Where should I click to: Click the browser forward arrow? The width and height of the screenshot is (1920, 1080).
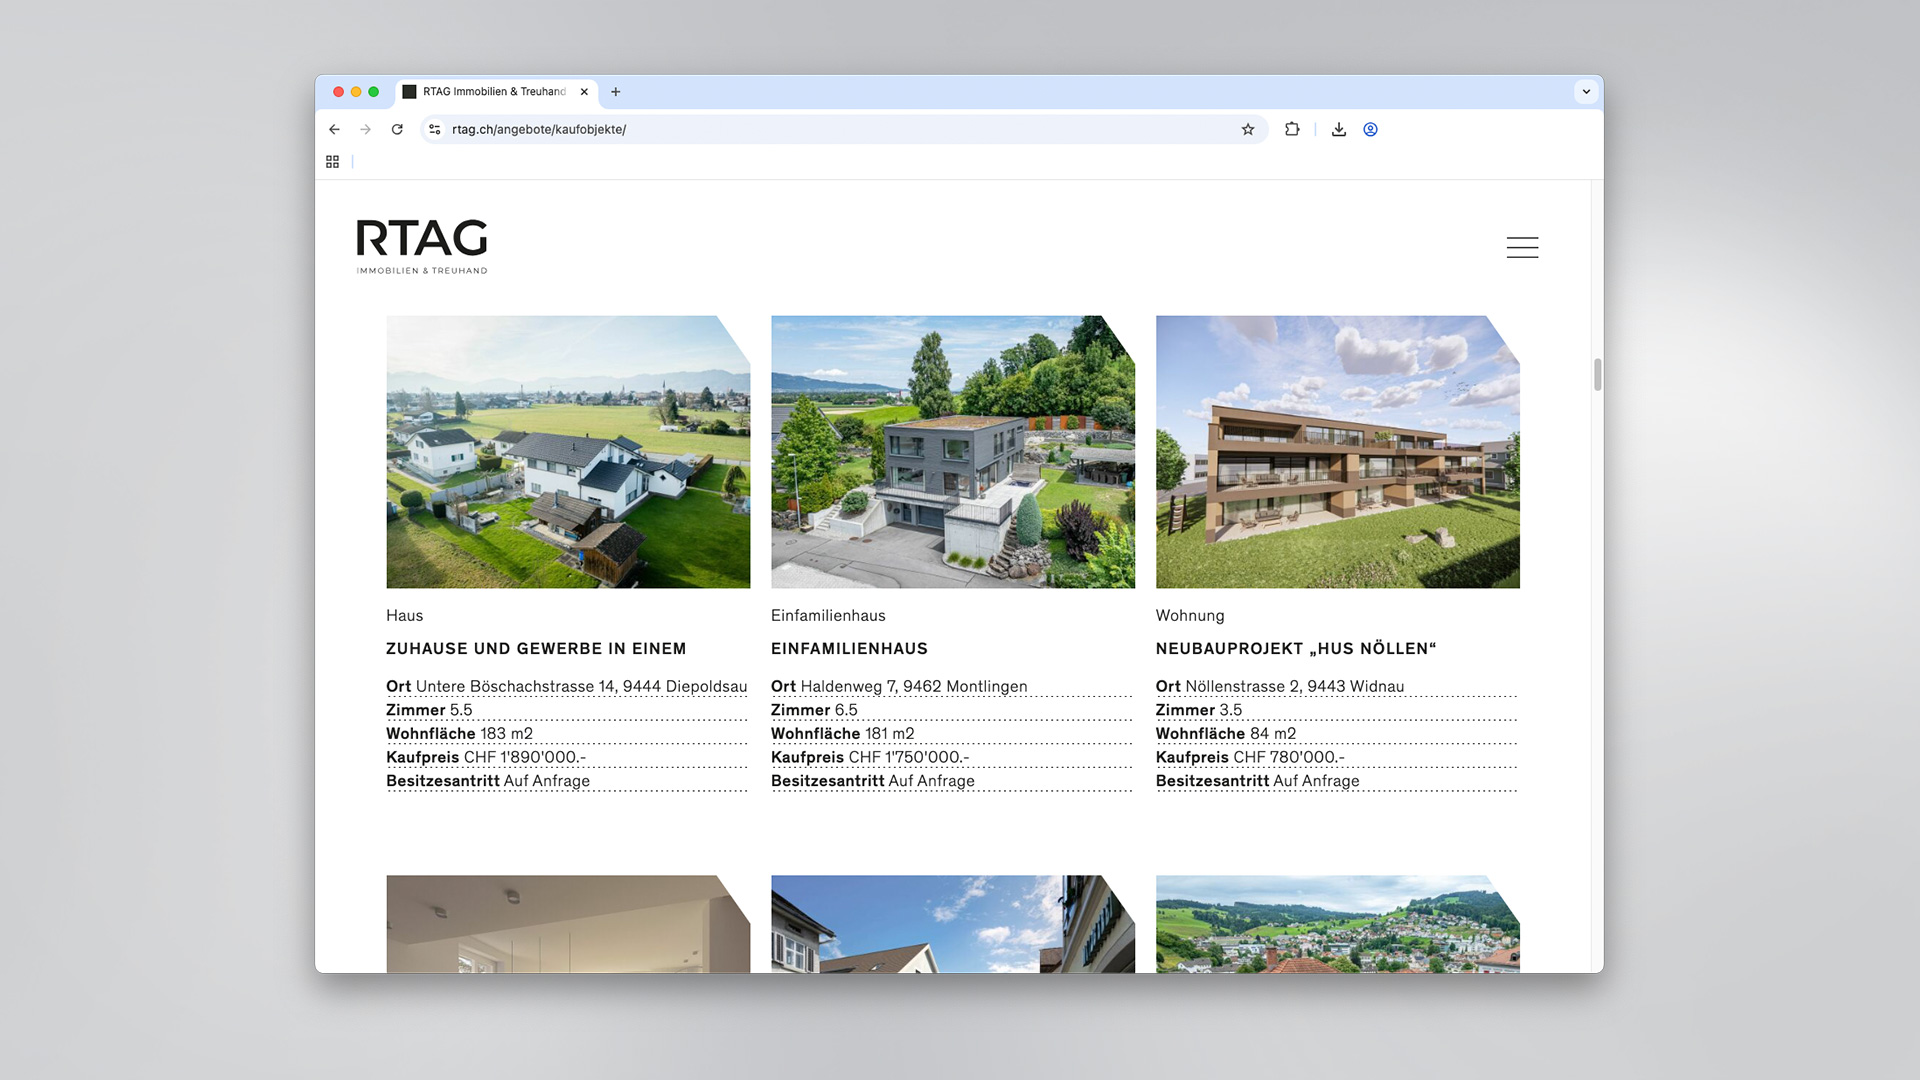click(366, 129)
